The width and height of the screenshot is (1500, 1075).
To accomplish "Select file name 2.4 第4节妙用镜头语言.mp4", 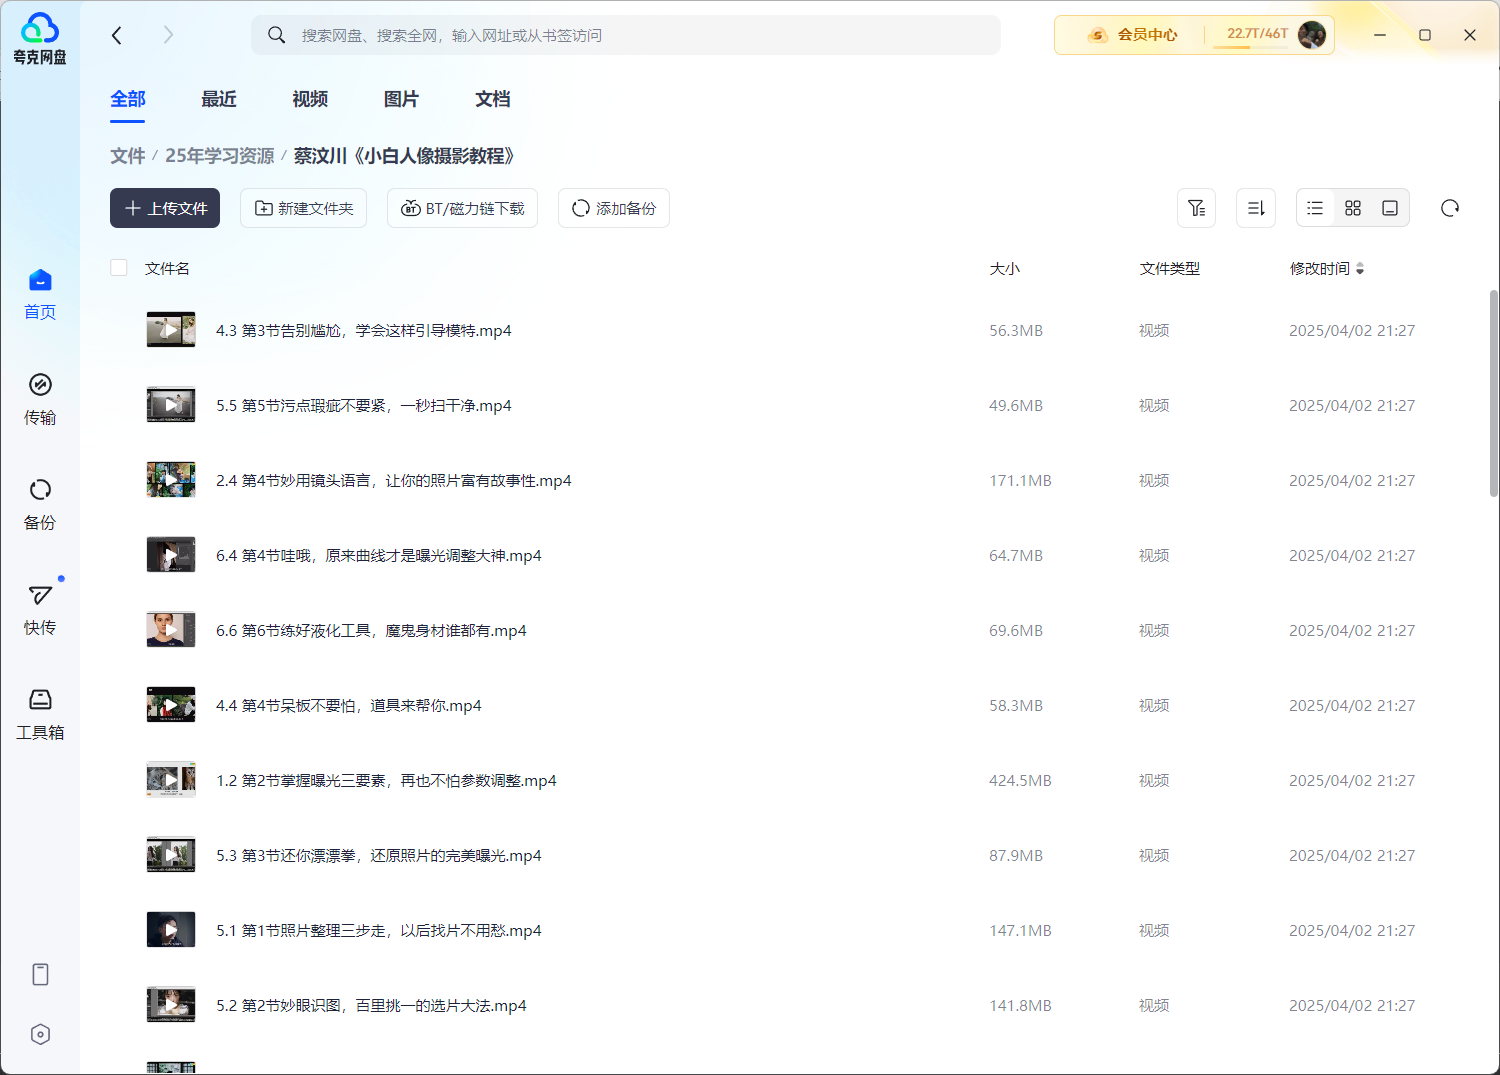I will [394, 481].
